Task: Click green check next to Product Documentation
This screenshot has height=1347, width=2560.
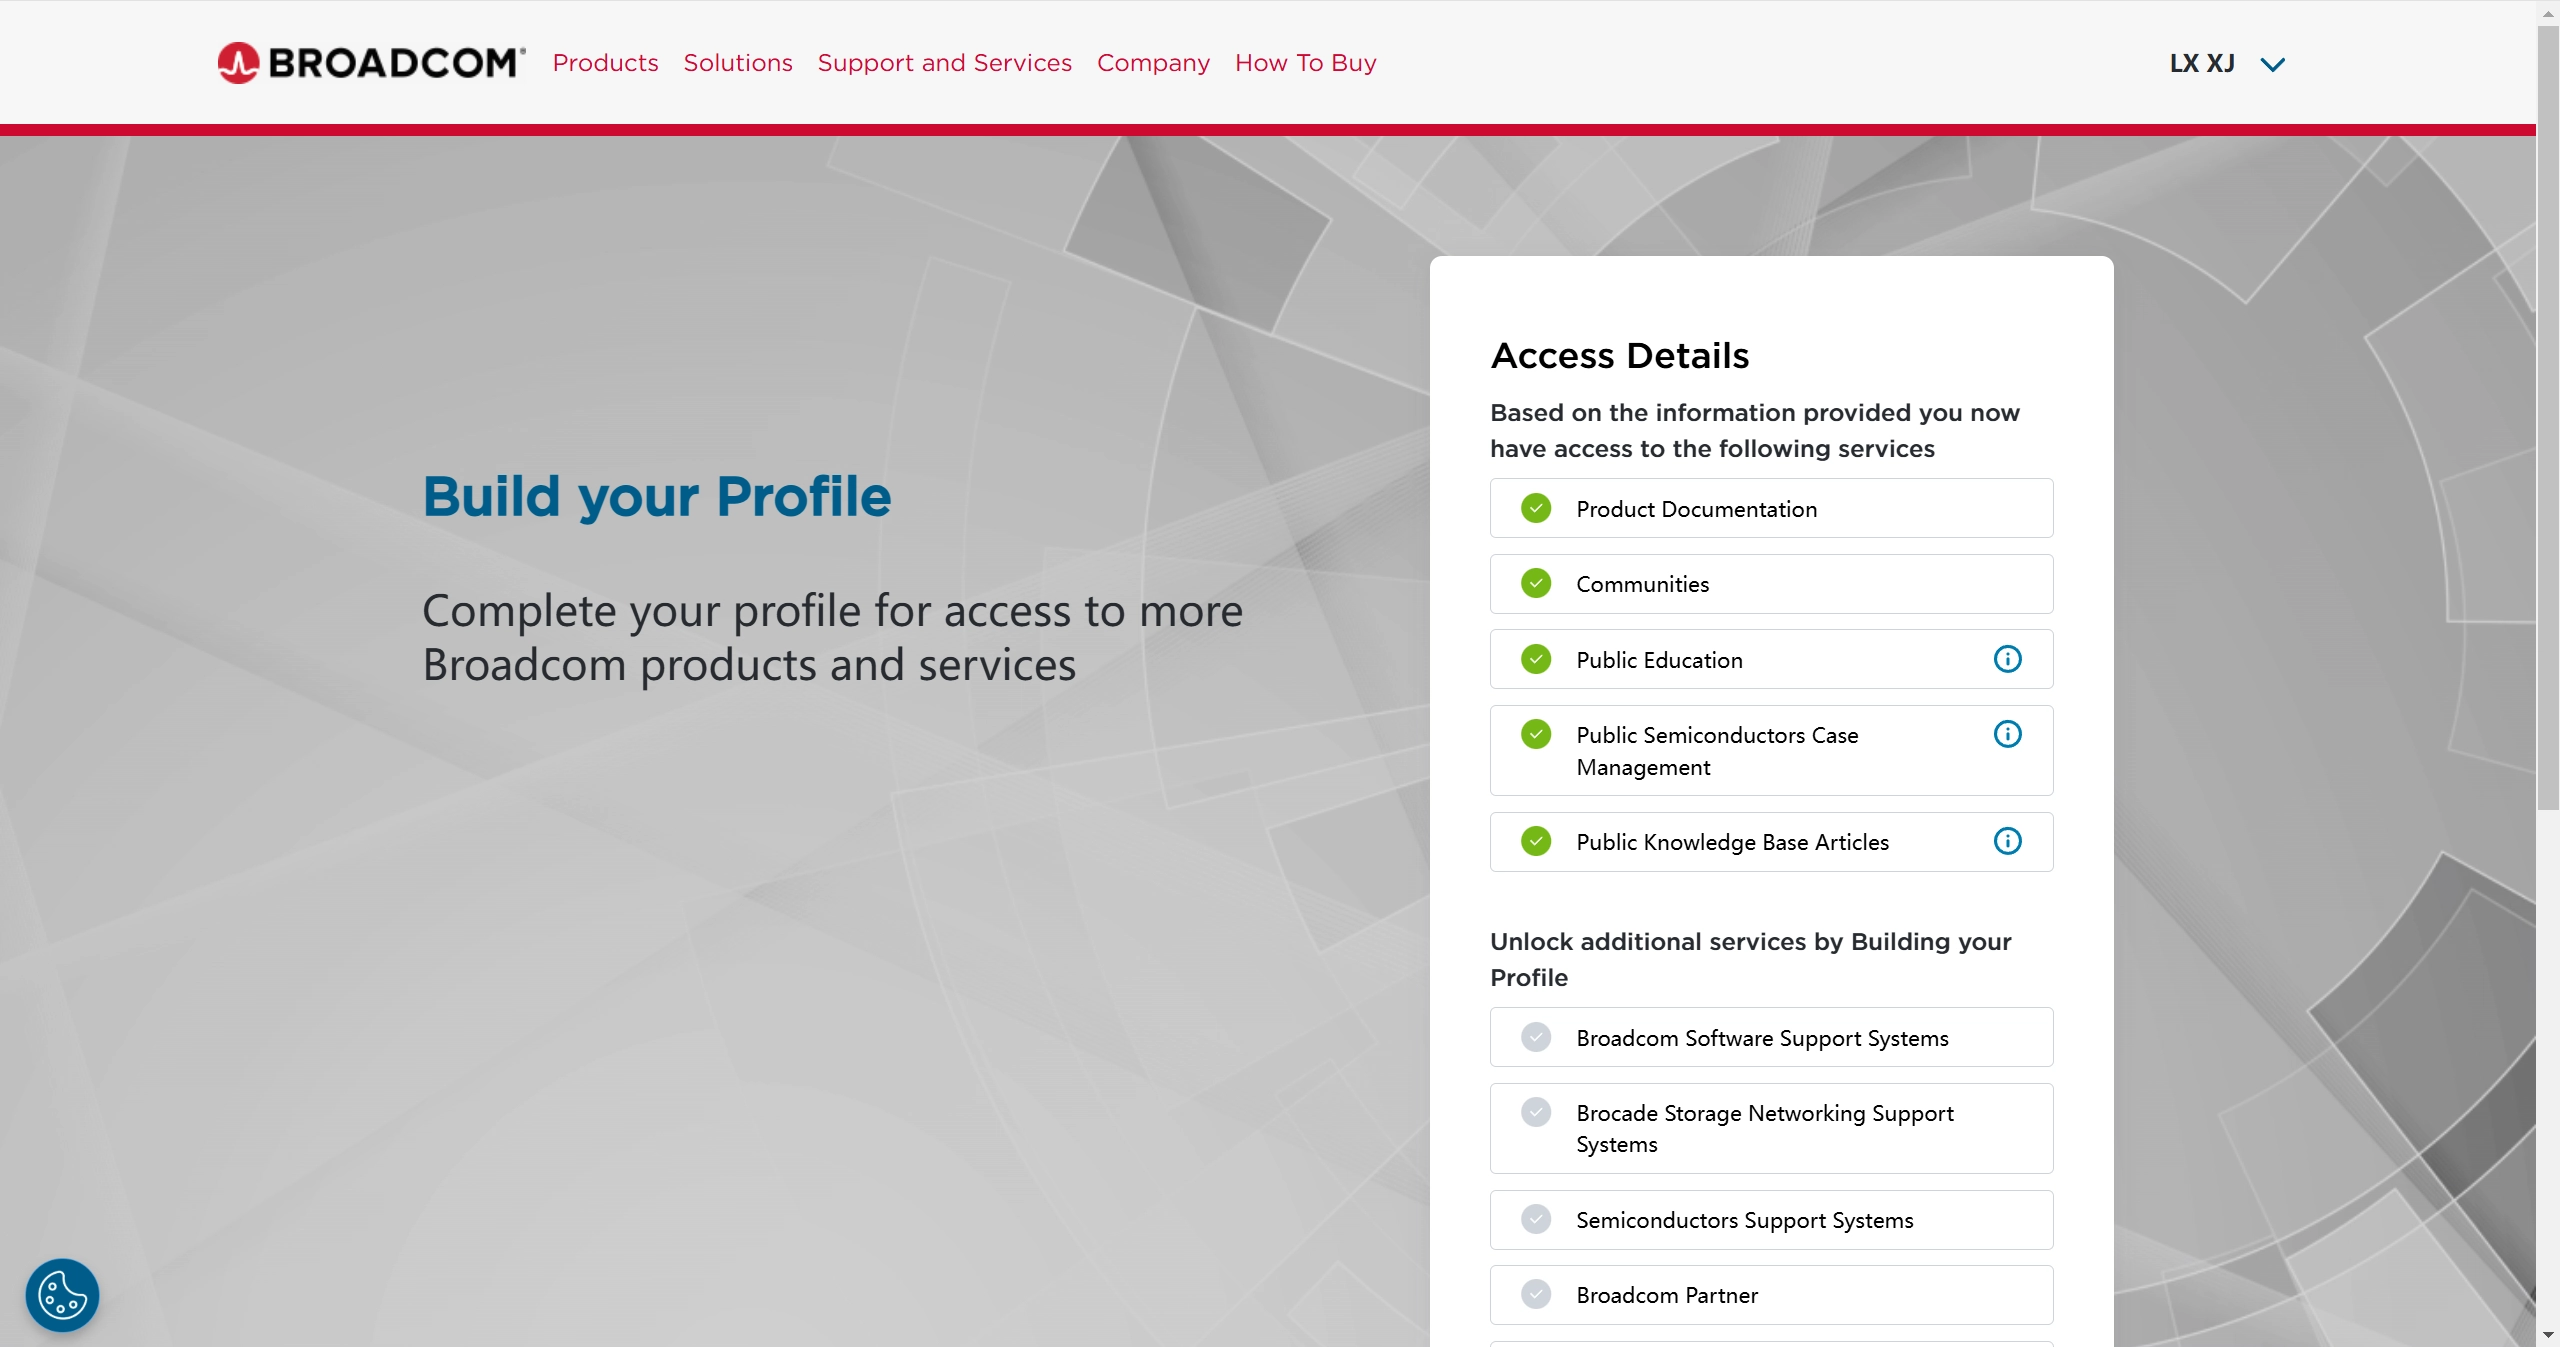Action: [x=1536, y=508]
